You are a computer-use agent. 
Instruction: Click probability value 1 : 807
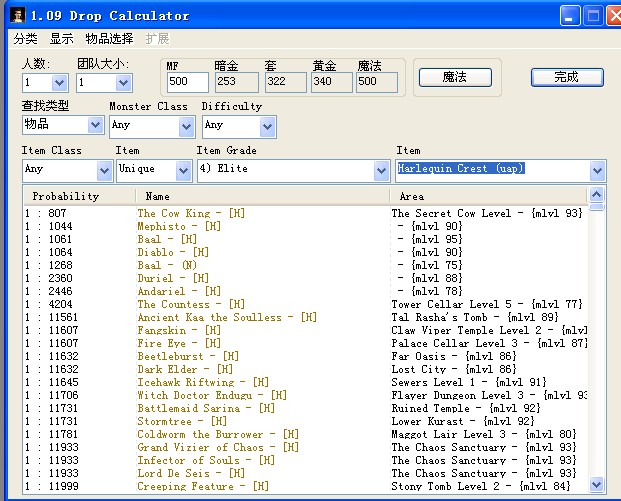click(x=46, y=213)
